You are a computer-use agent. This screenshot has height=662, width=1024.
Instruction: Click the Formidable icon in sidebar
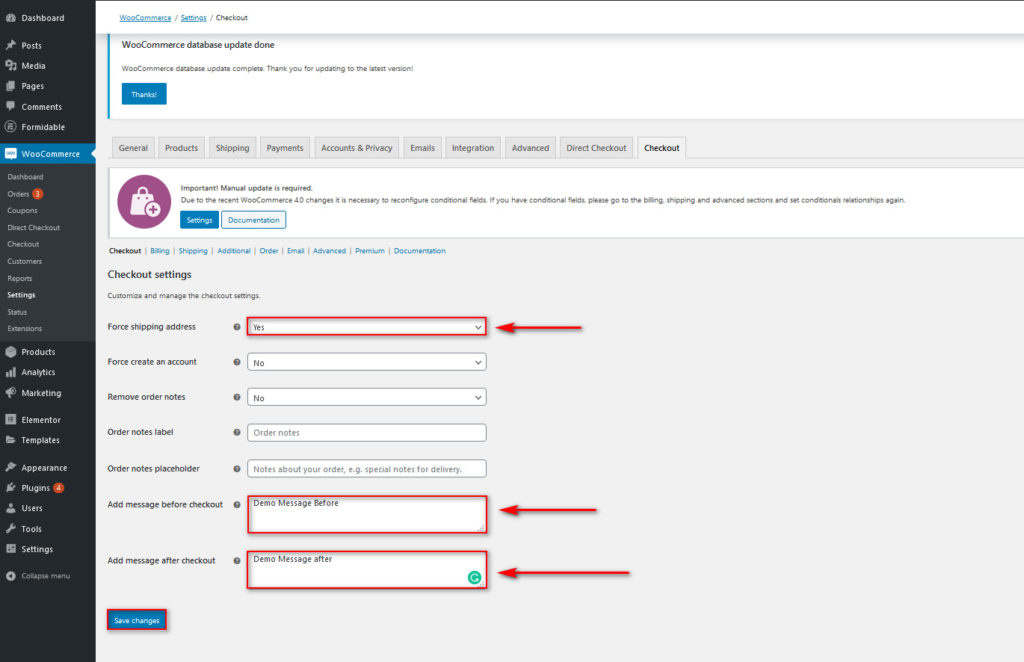pyautogui.click(x=10, y=127)
